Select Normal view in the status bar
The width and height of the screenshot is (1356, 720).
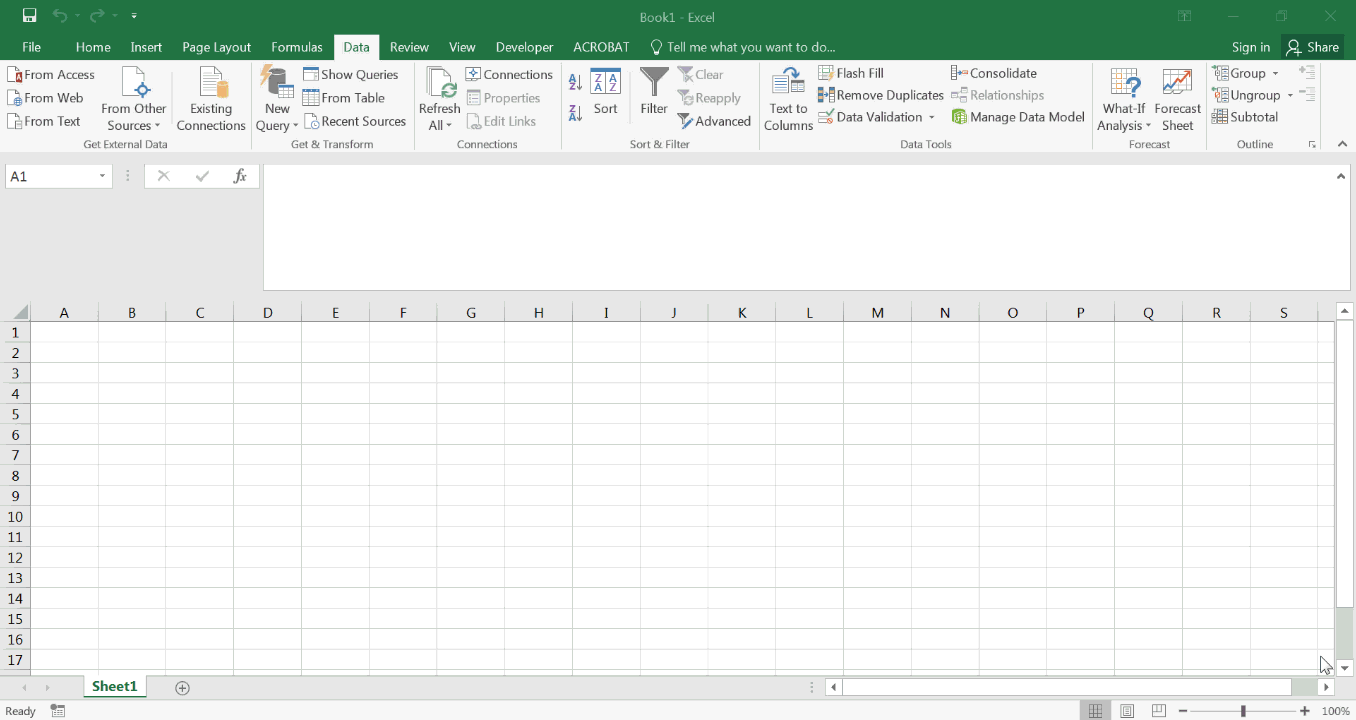[x=1096, y=711]
